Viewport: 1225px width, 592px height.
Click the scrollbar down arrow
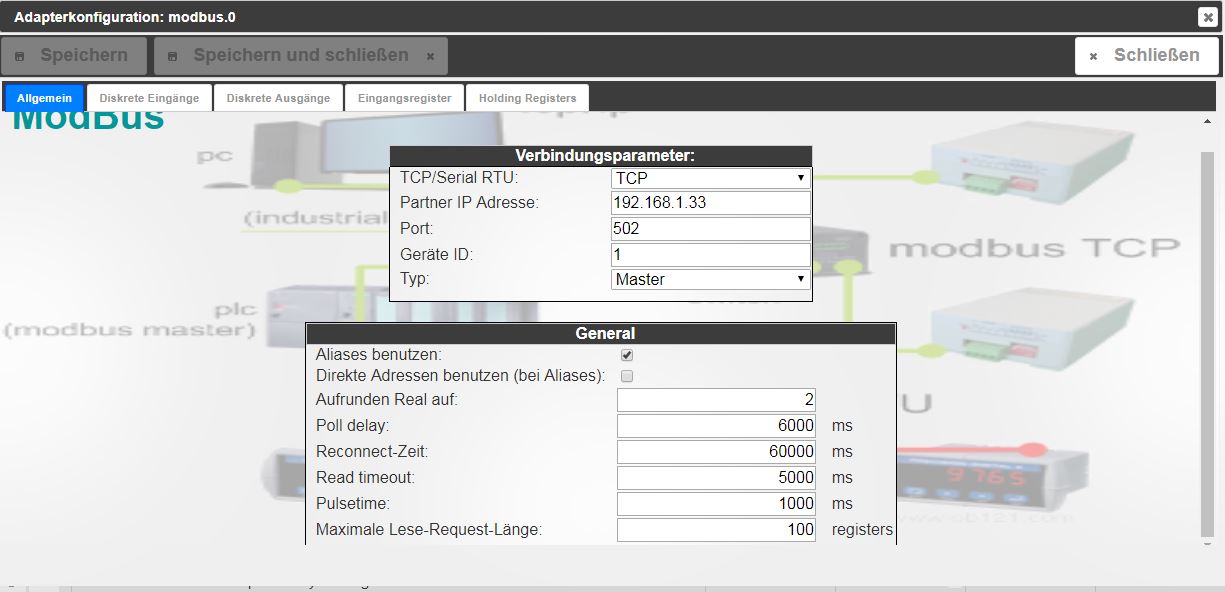pos(1207,546)
